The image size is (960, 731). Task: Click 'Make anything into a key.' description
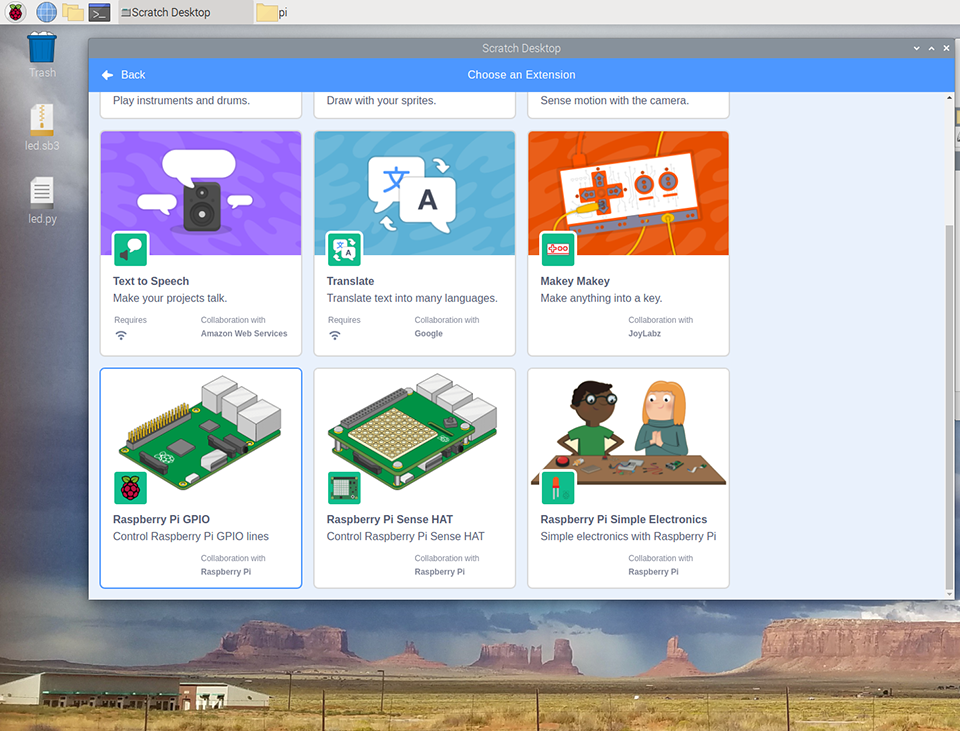601,298
